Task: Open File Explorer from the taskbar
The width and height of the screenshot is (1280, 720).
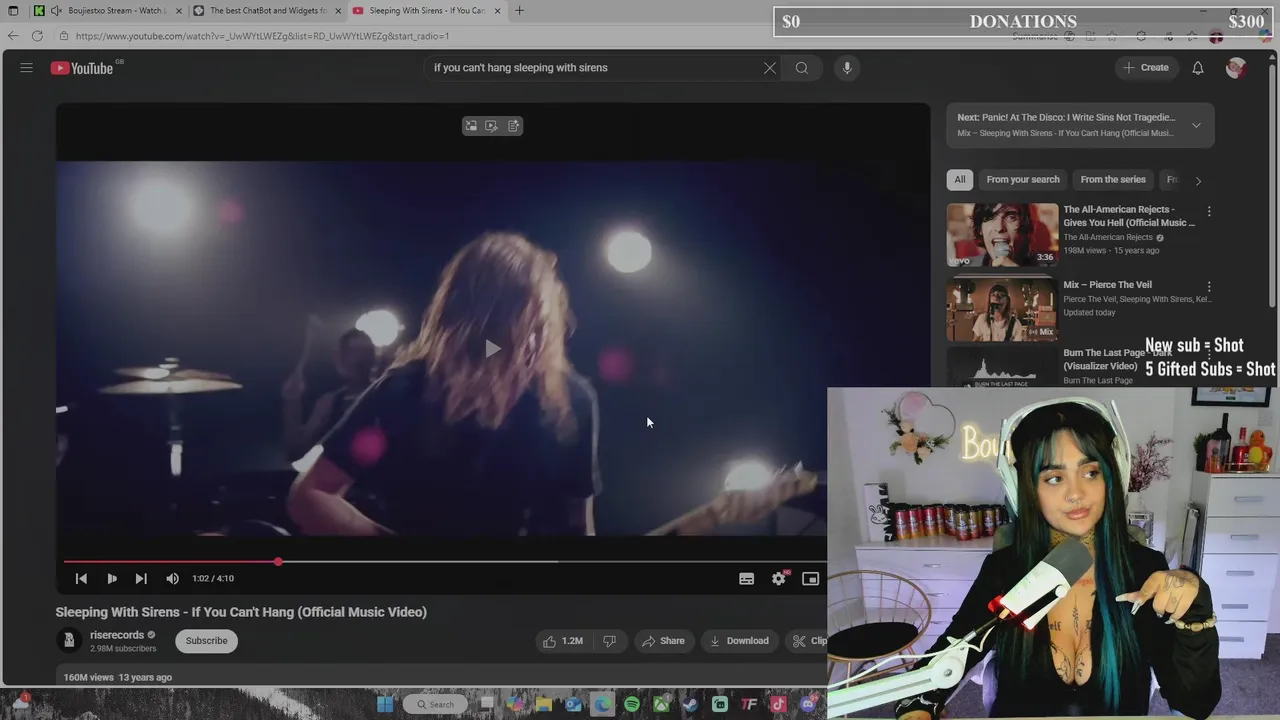Action: click(543, 704)
